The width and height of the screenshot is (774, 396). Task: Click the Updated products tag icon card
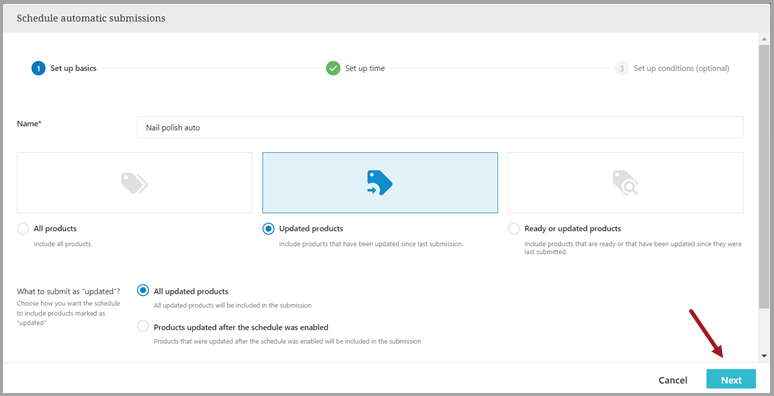pyautogui.click(x=380, y=183)
